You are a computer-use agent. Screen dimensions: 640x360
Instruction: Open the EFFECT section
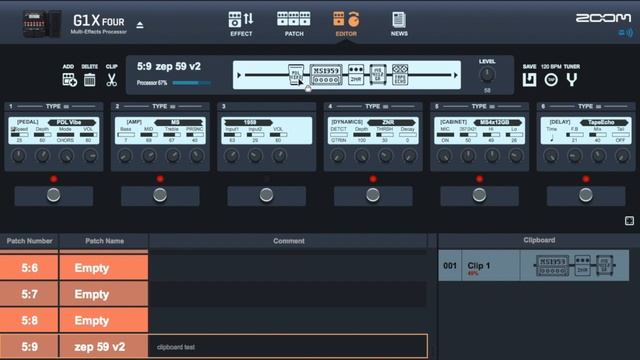[x=241, y=24]
